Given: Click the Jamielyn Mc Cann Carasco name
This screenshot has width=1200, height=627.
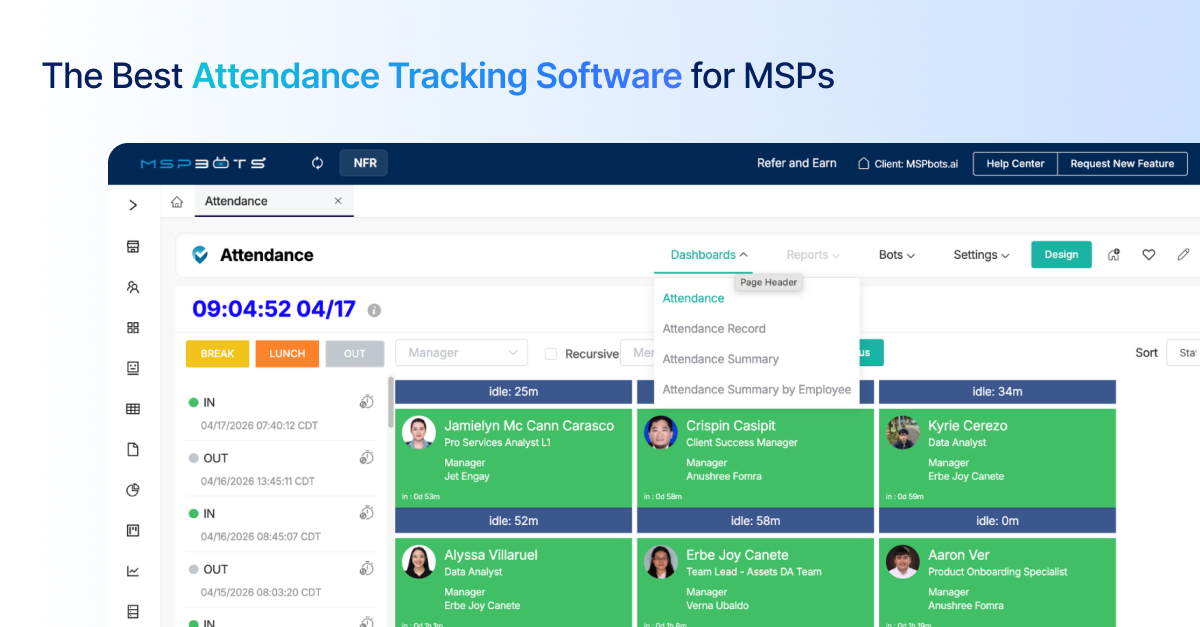Looking at the screenshot, I should (x=529, y=426).
